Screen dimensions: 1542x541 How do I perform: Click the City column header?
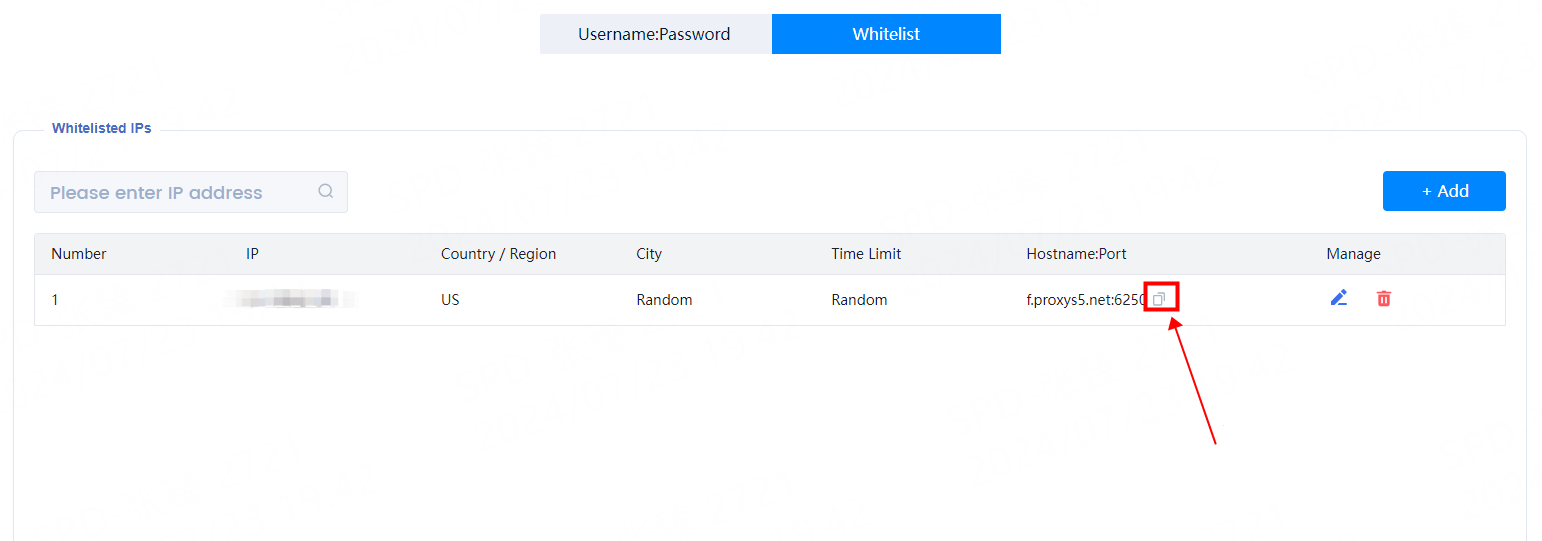coord(649,254)
